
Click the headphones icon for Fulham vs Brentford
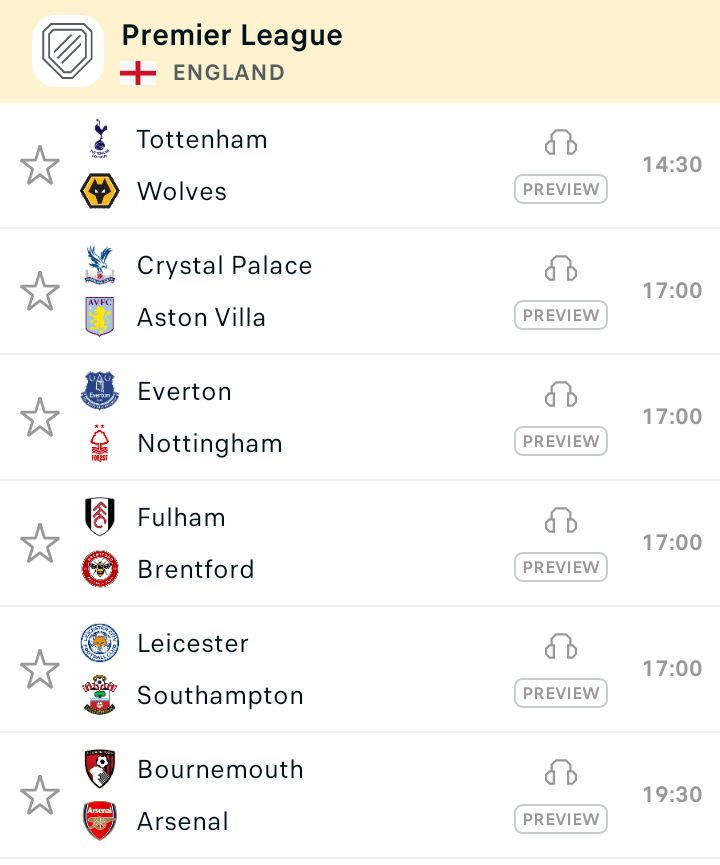pos(561,520)
